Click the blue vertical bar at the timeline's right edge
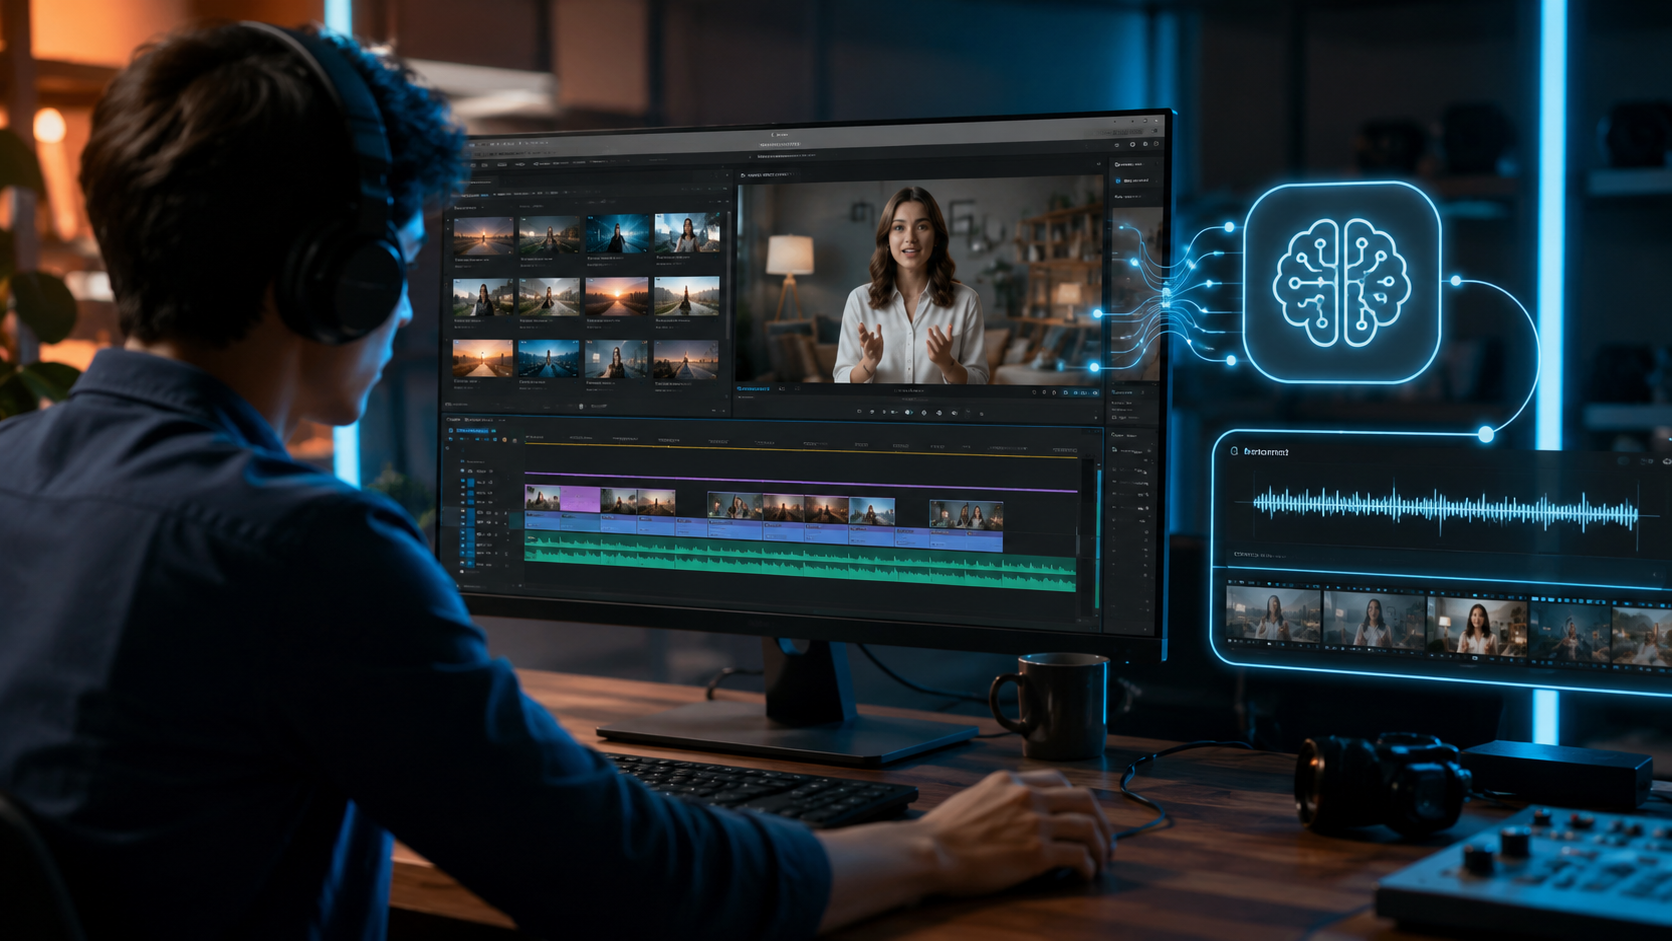This screenshot has width=1672, height=941. coord(1098,540)
